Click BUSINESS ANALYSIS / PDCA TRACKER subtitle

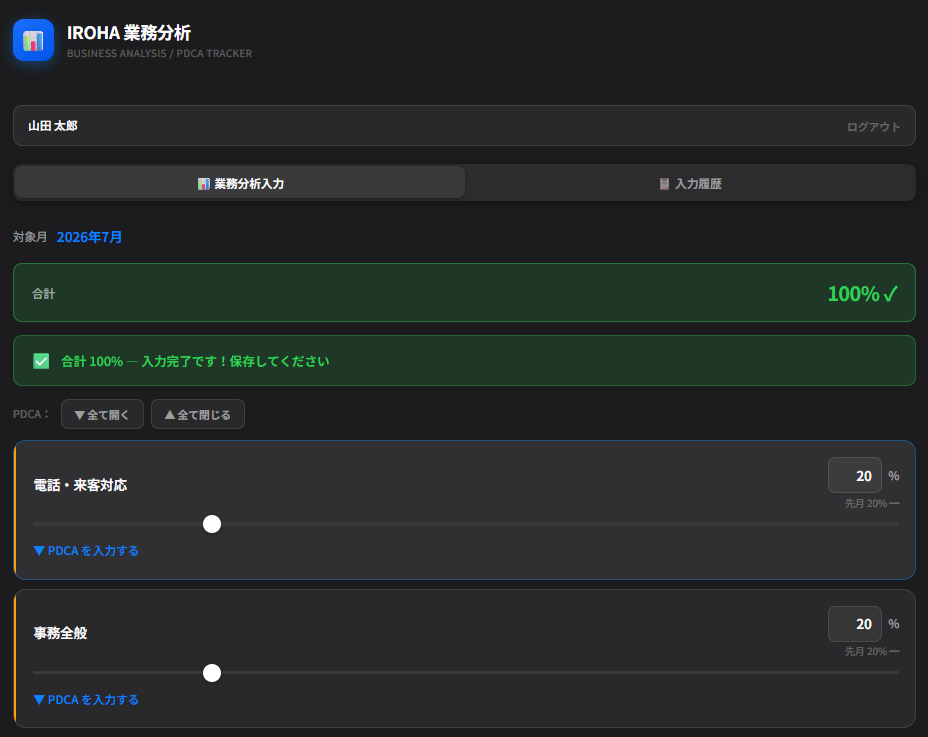click(159, 53)
